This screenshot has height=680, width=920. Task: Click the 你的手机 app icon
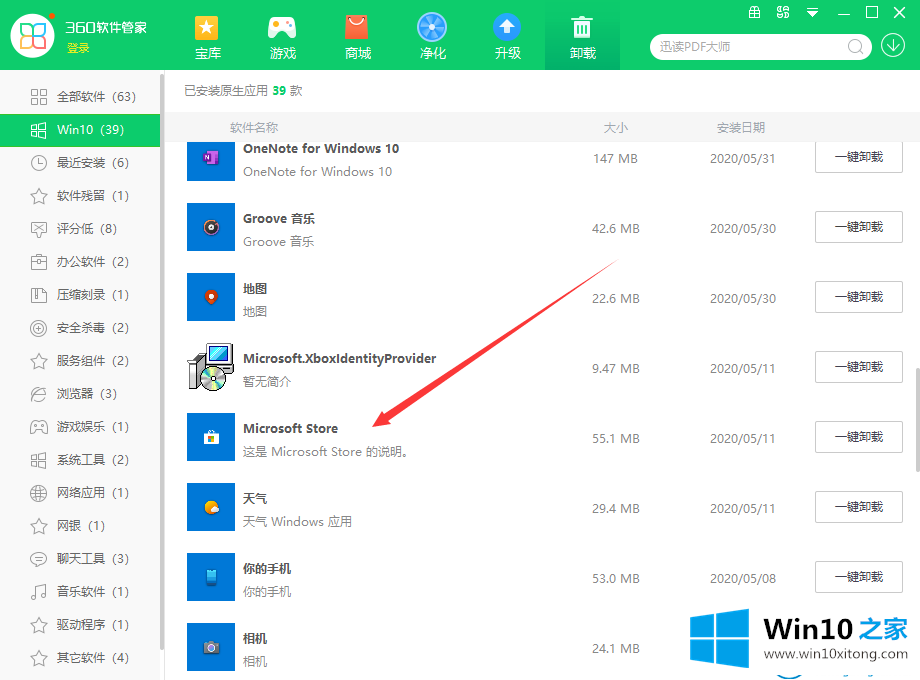(211, 577)
